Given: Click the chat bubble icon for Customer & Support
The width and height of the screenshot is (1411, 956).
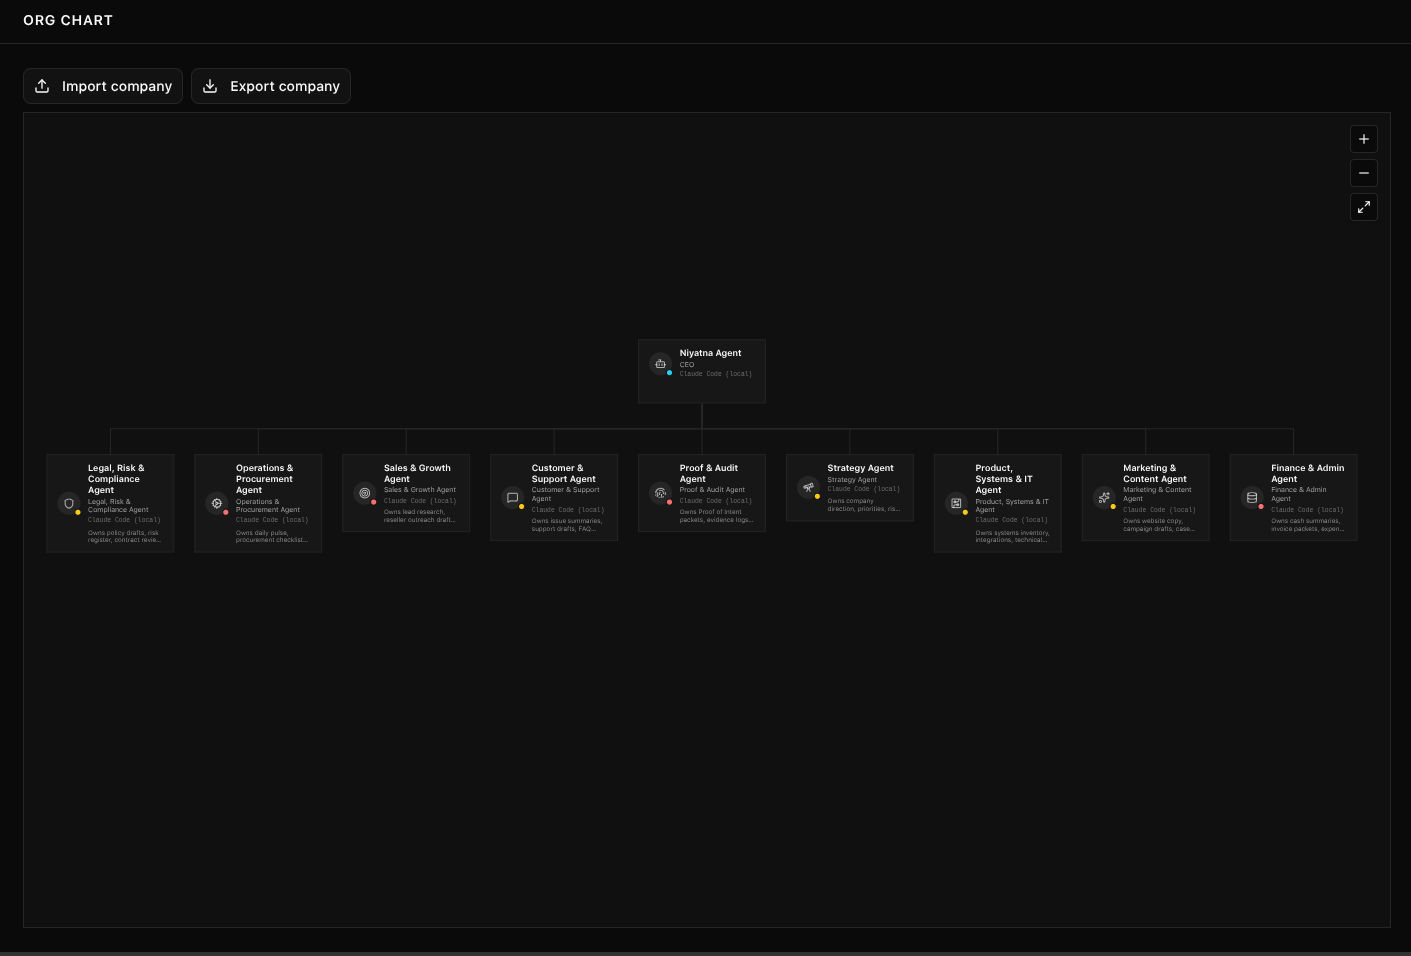Looking at the screenshot, I should coord(513,497).
